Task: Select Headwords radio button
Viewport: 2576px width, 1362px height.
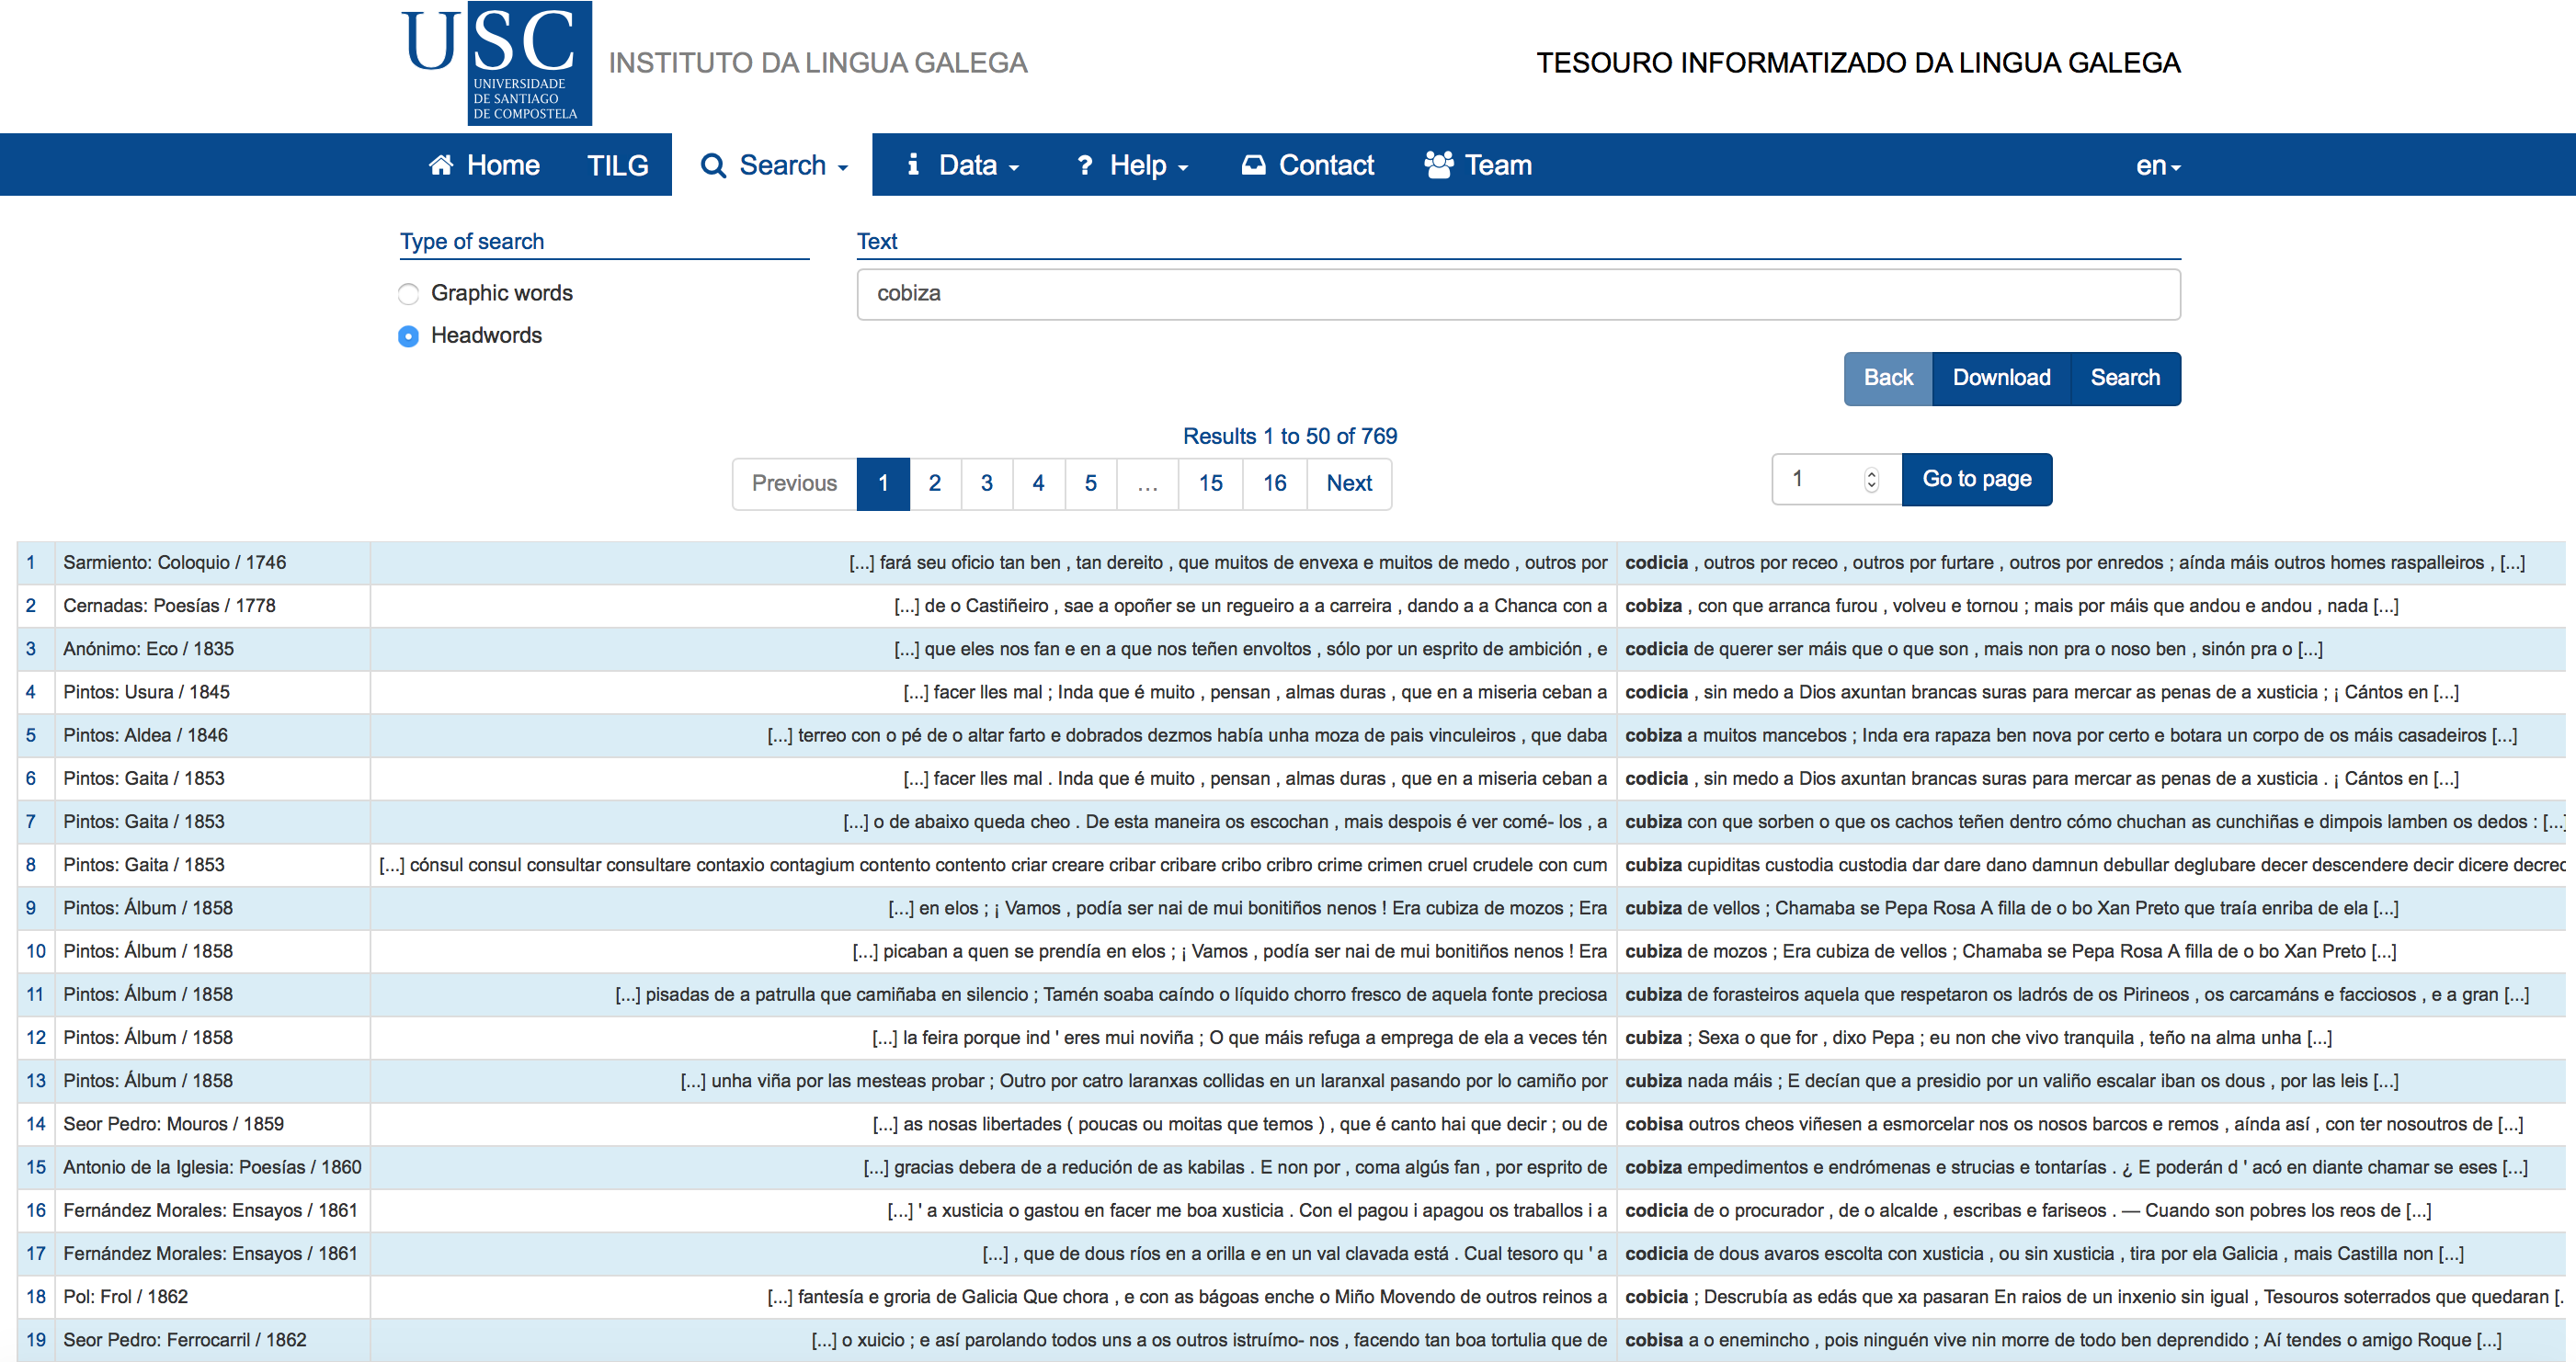Action: pos(407,334)
